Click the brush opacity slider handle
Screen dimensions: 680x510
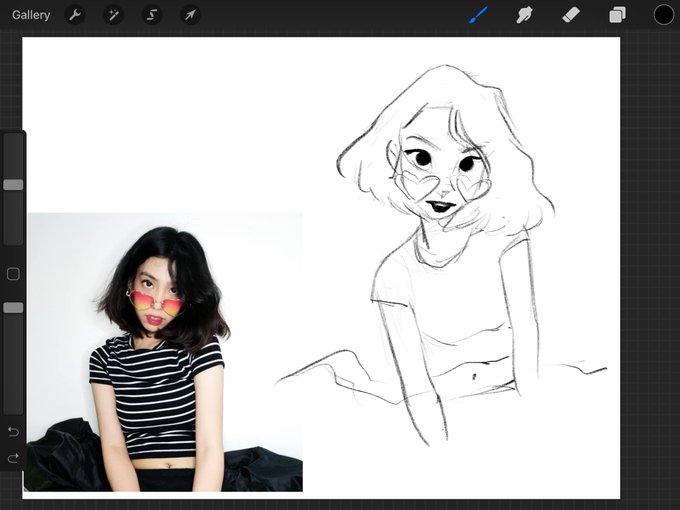(13, 308)
